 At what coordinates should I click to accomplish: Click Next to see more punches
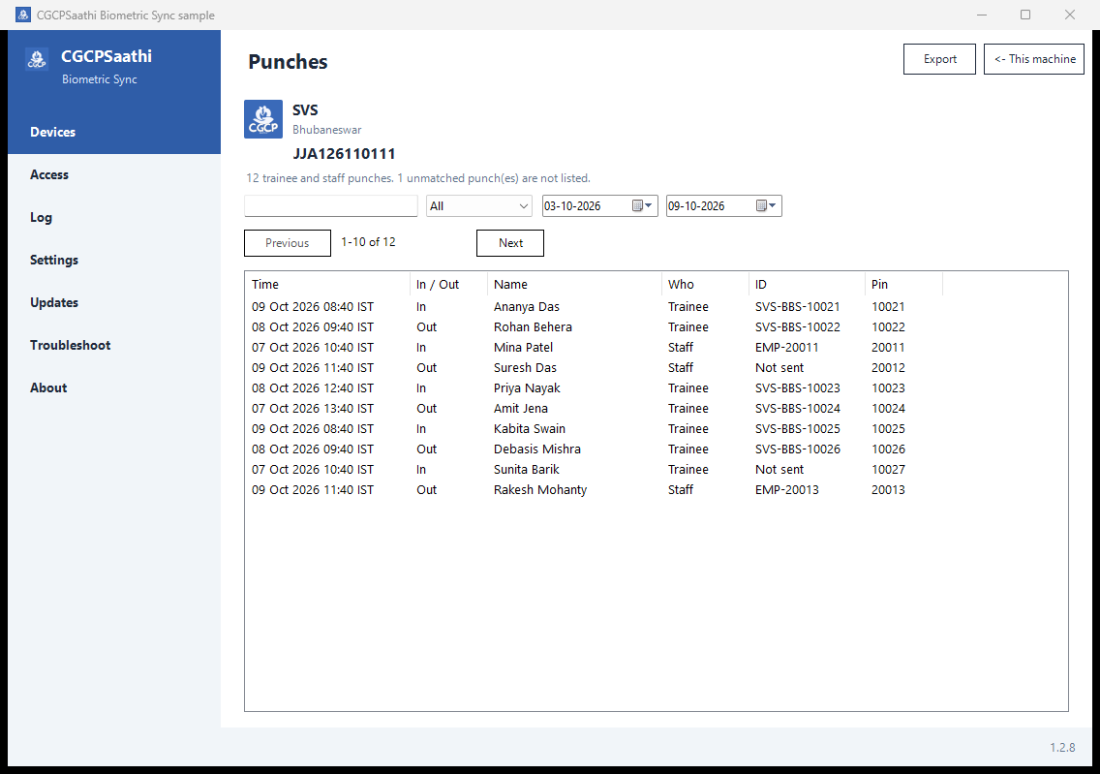[510, 243]
